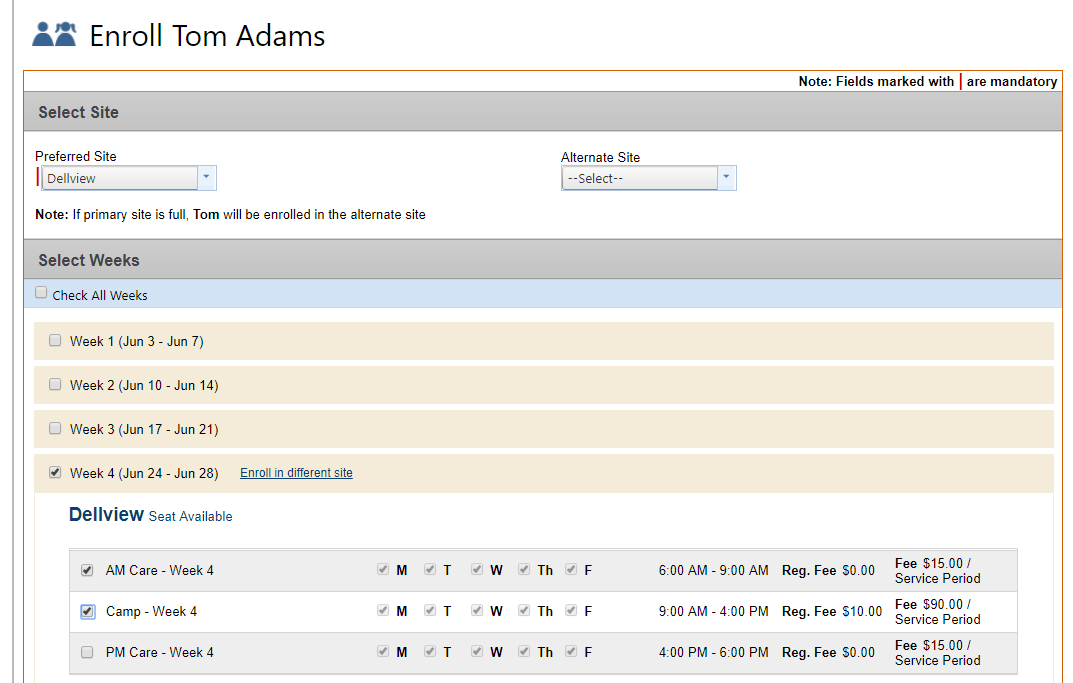Toggle Wednesday for PM Care
The height and width of the screenshot is (683, 1073).
tap(477, 651)
